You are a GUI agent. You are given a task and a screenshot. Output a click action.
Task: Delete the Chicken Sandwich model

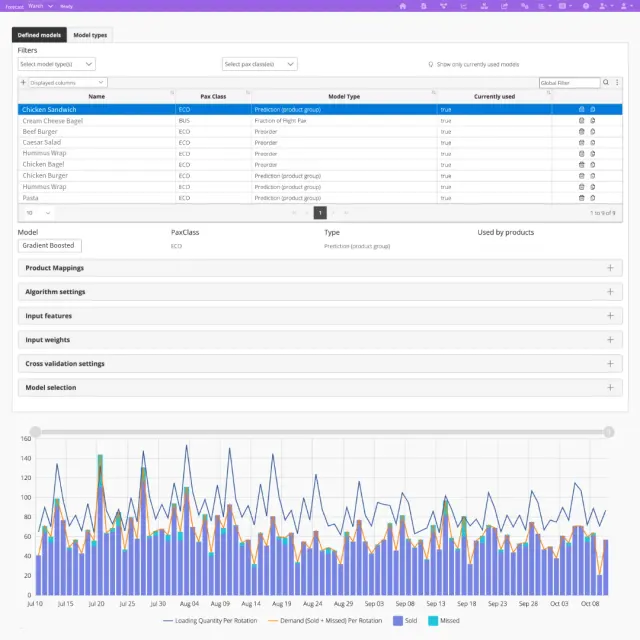click(x=582, y=109)
